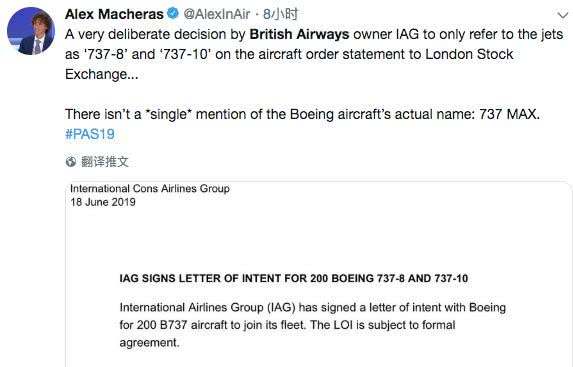Click the tweet line mentioning London Stock Exchange
Screen dimensions: 573x367
coord(289,54)
